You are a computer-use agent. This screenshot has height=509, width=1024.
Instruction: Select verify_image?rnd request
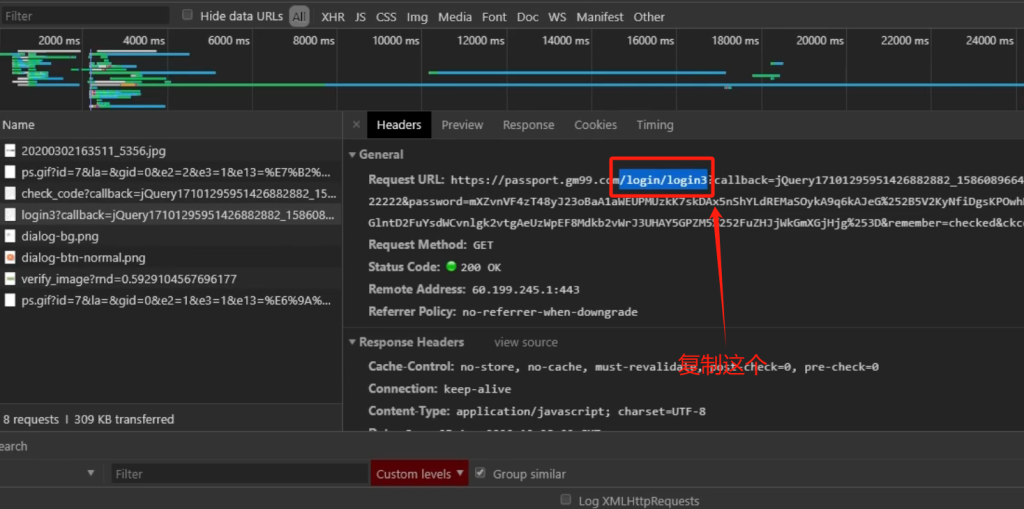(x=171, y=279)
